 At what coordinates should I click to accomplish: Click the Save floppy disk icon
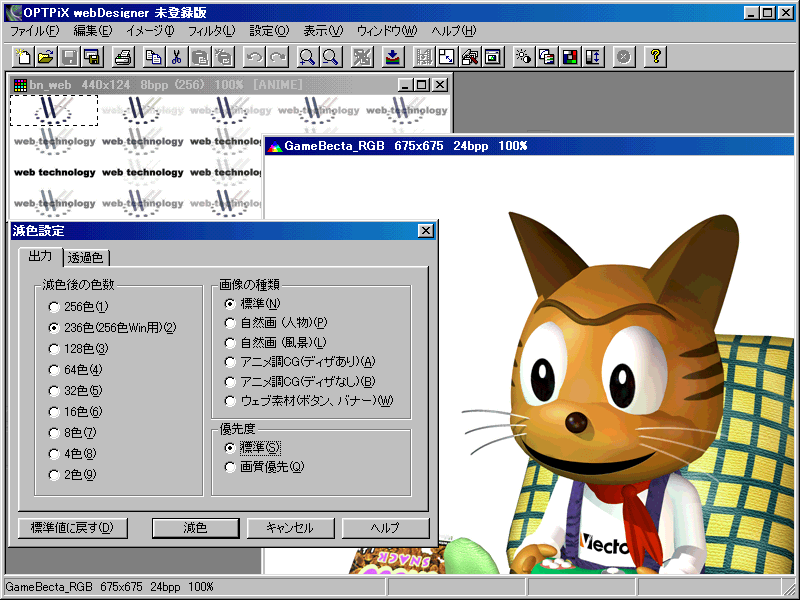69,57
